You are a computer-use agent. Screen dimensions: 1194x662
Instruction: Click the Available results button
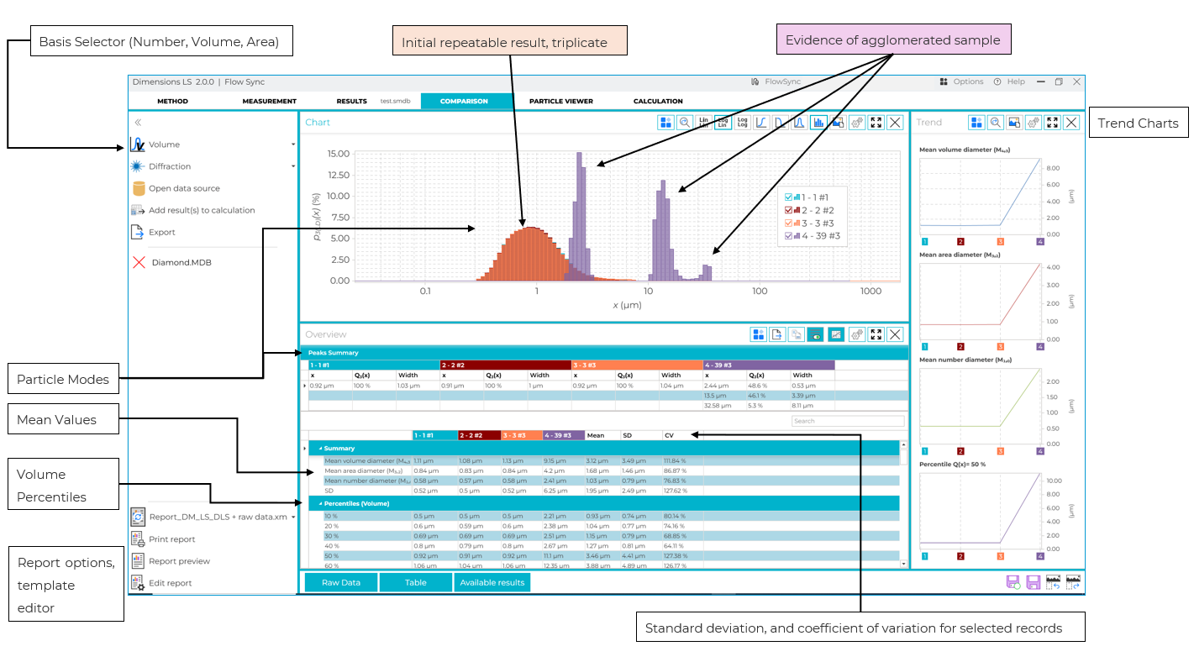(491, 582)
